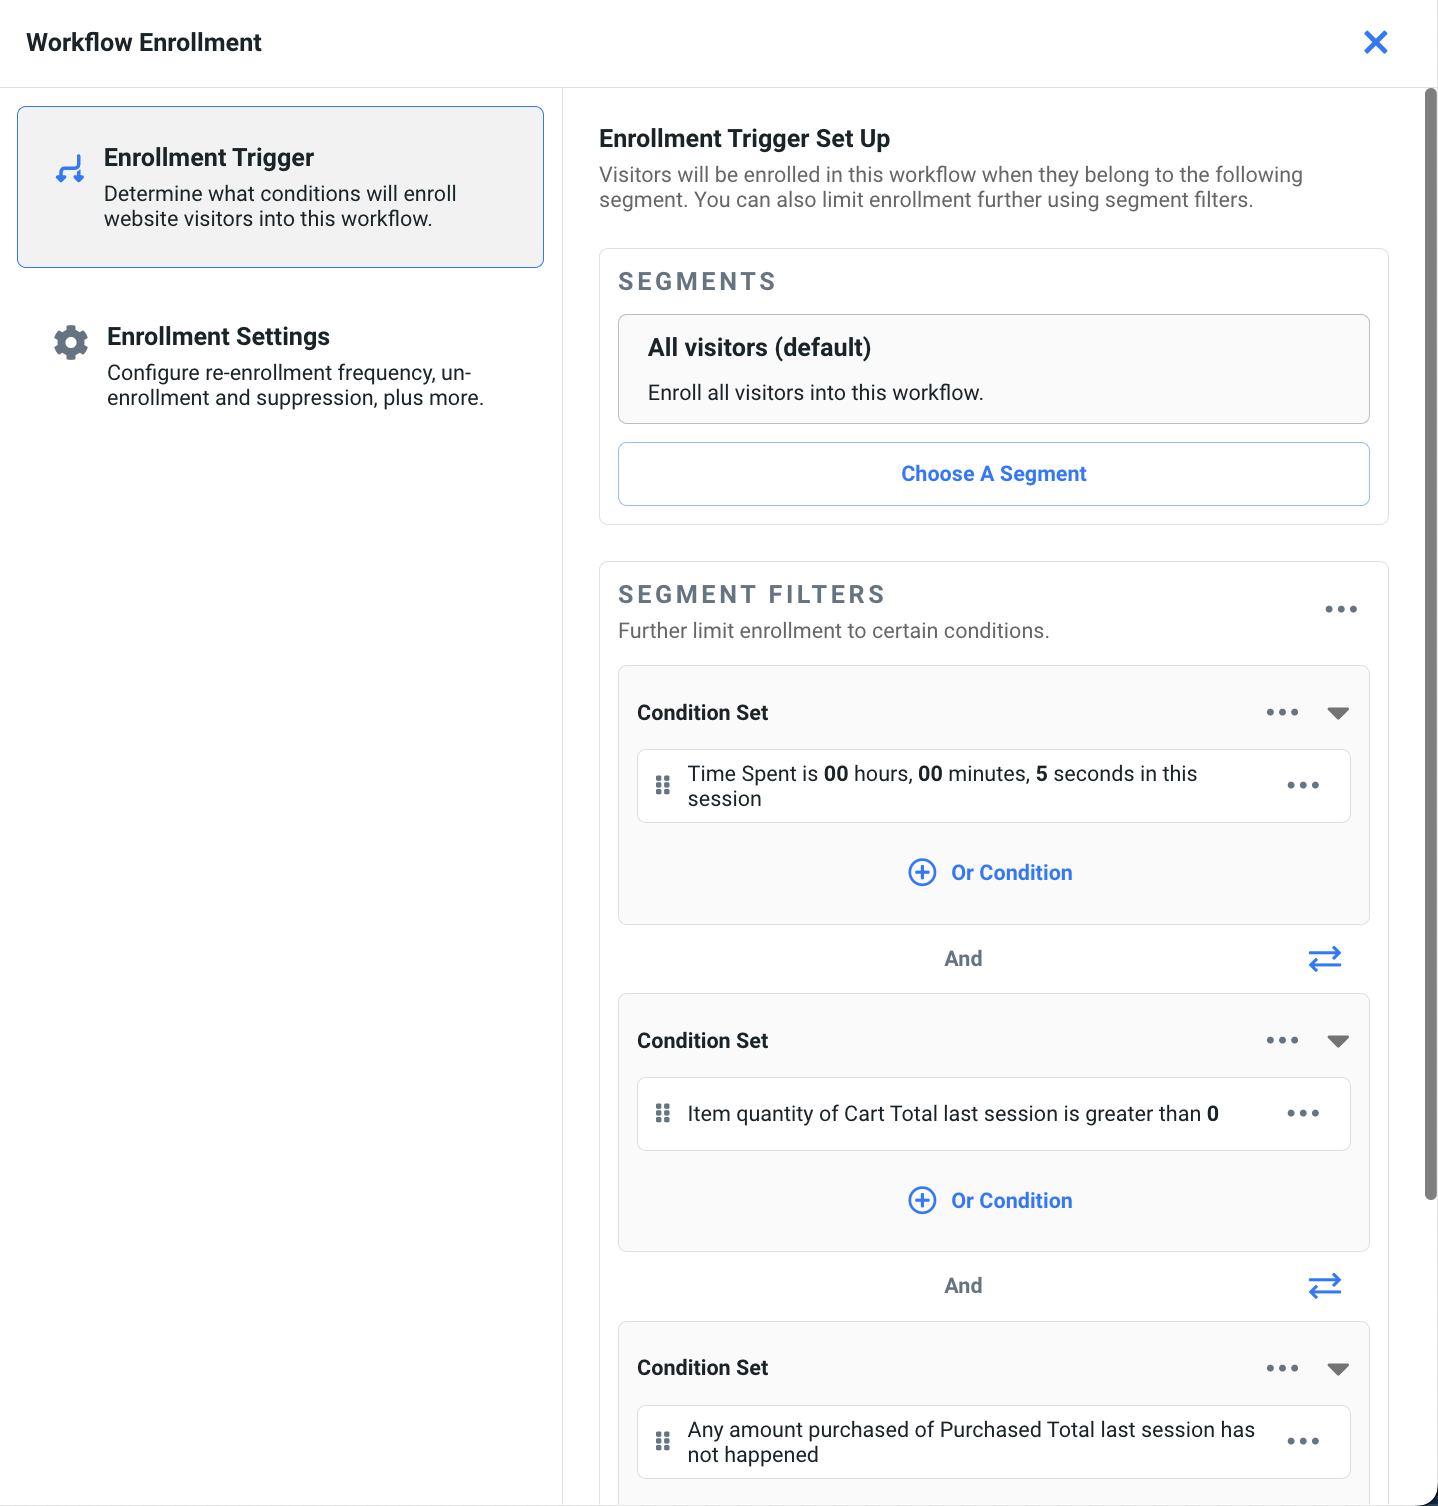Add Or Condition to Cart Total set

tap(991, 1201)
